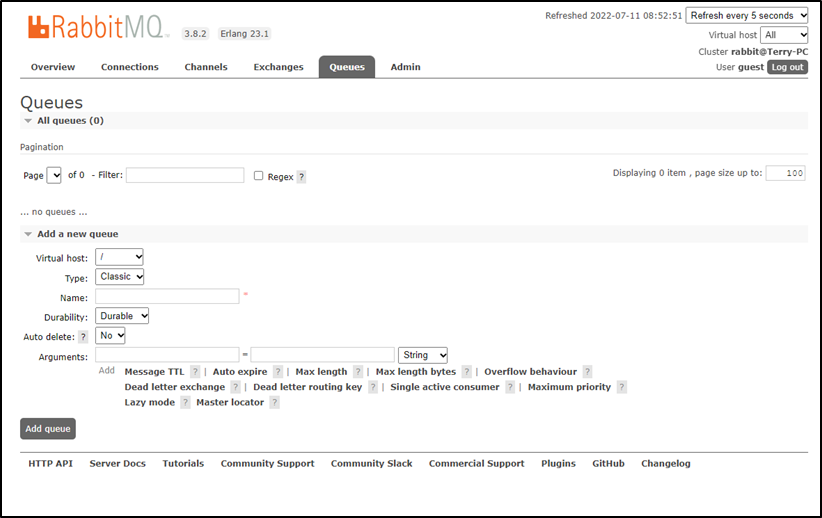Go to the Channels tab
The height and width of the screenshot is (518, 822).
(x=206, y=67)
